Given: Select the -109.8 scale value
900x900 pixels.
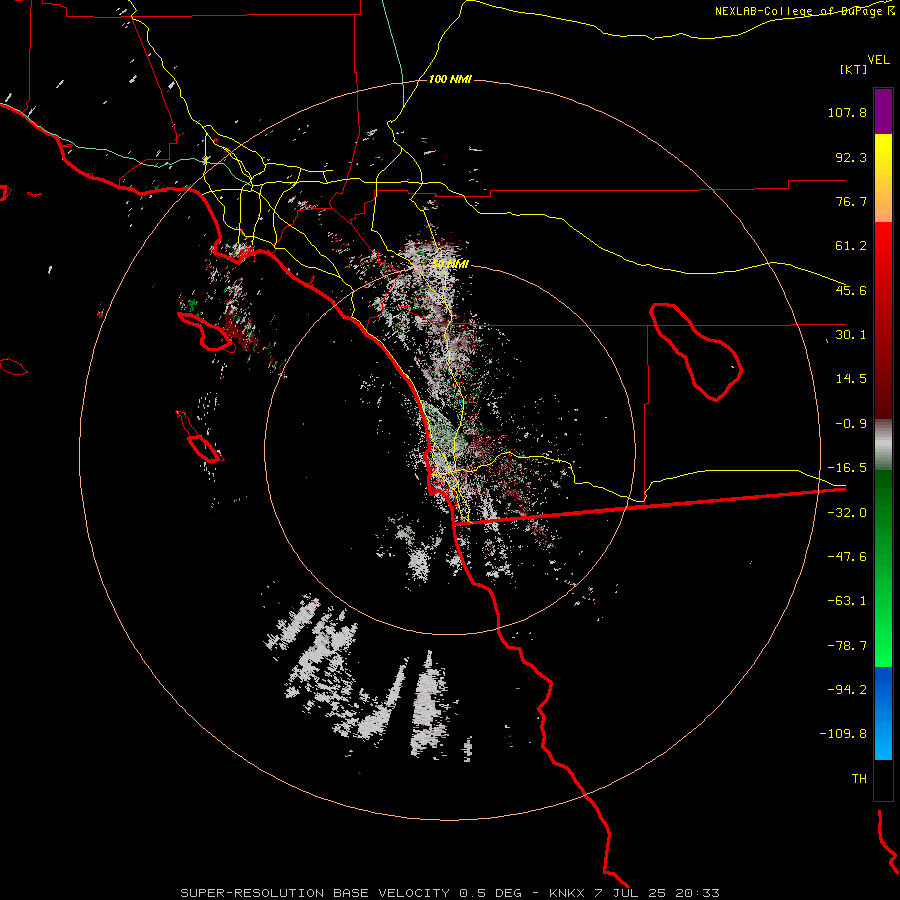Looking at the screenshot, I should point(843,734).
